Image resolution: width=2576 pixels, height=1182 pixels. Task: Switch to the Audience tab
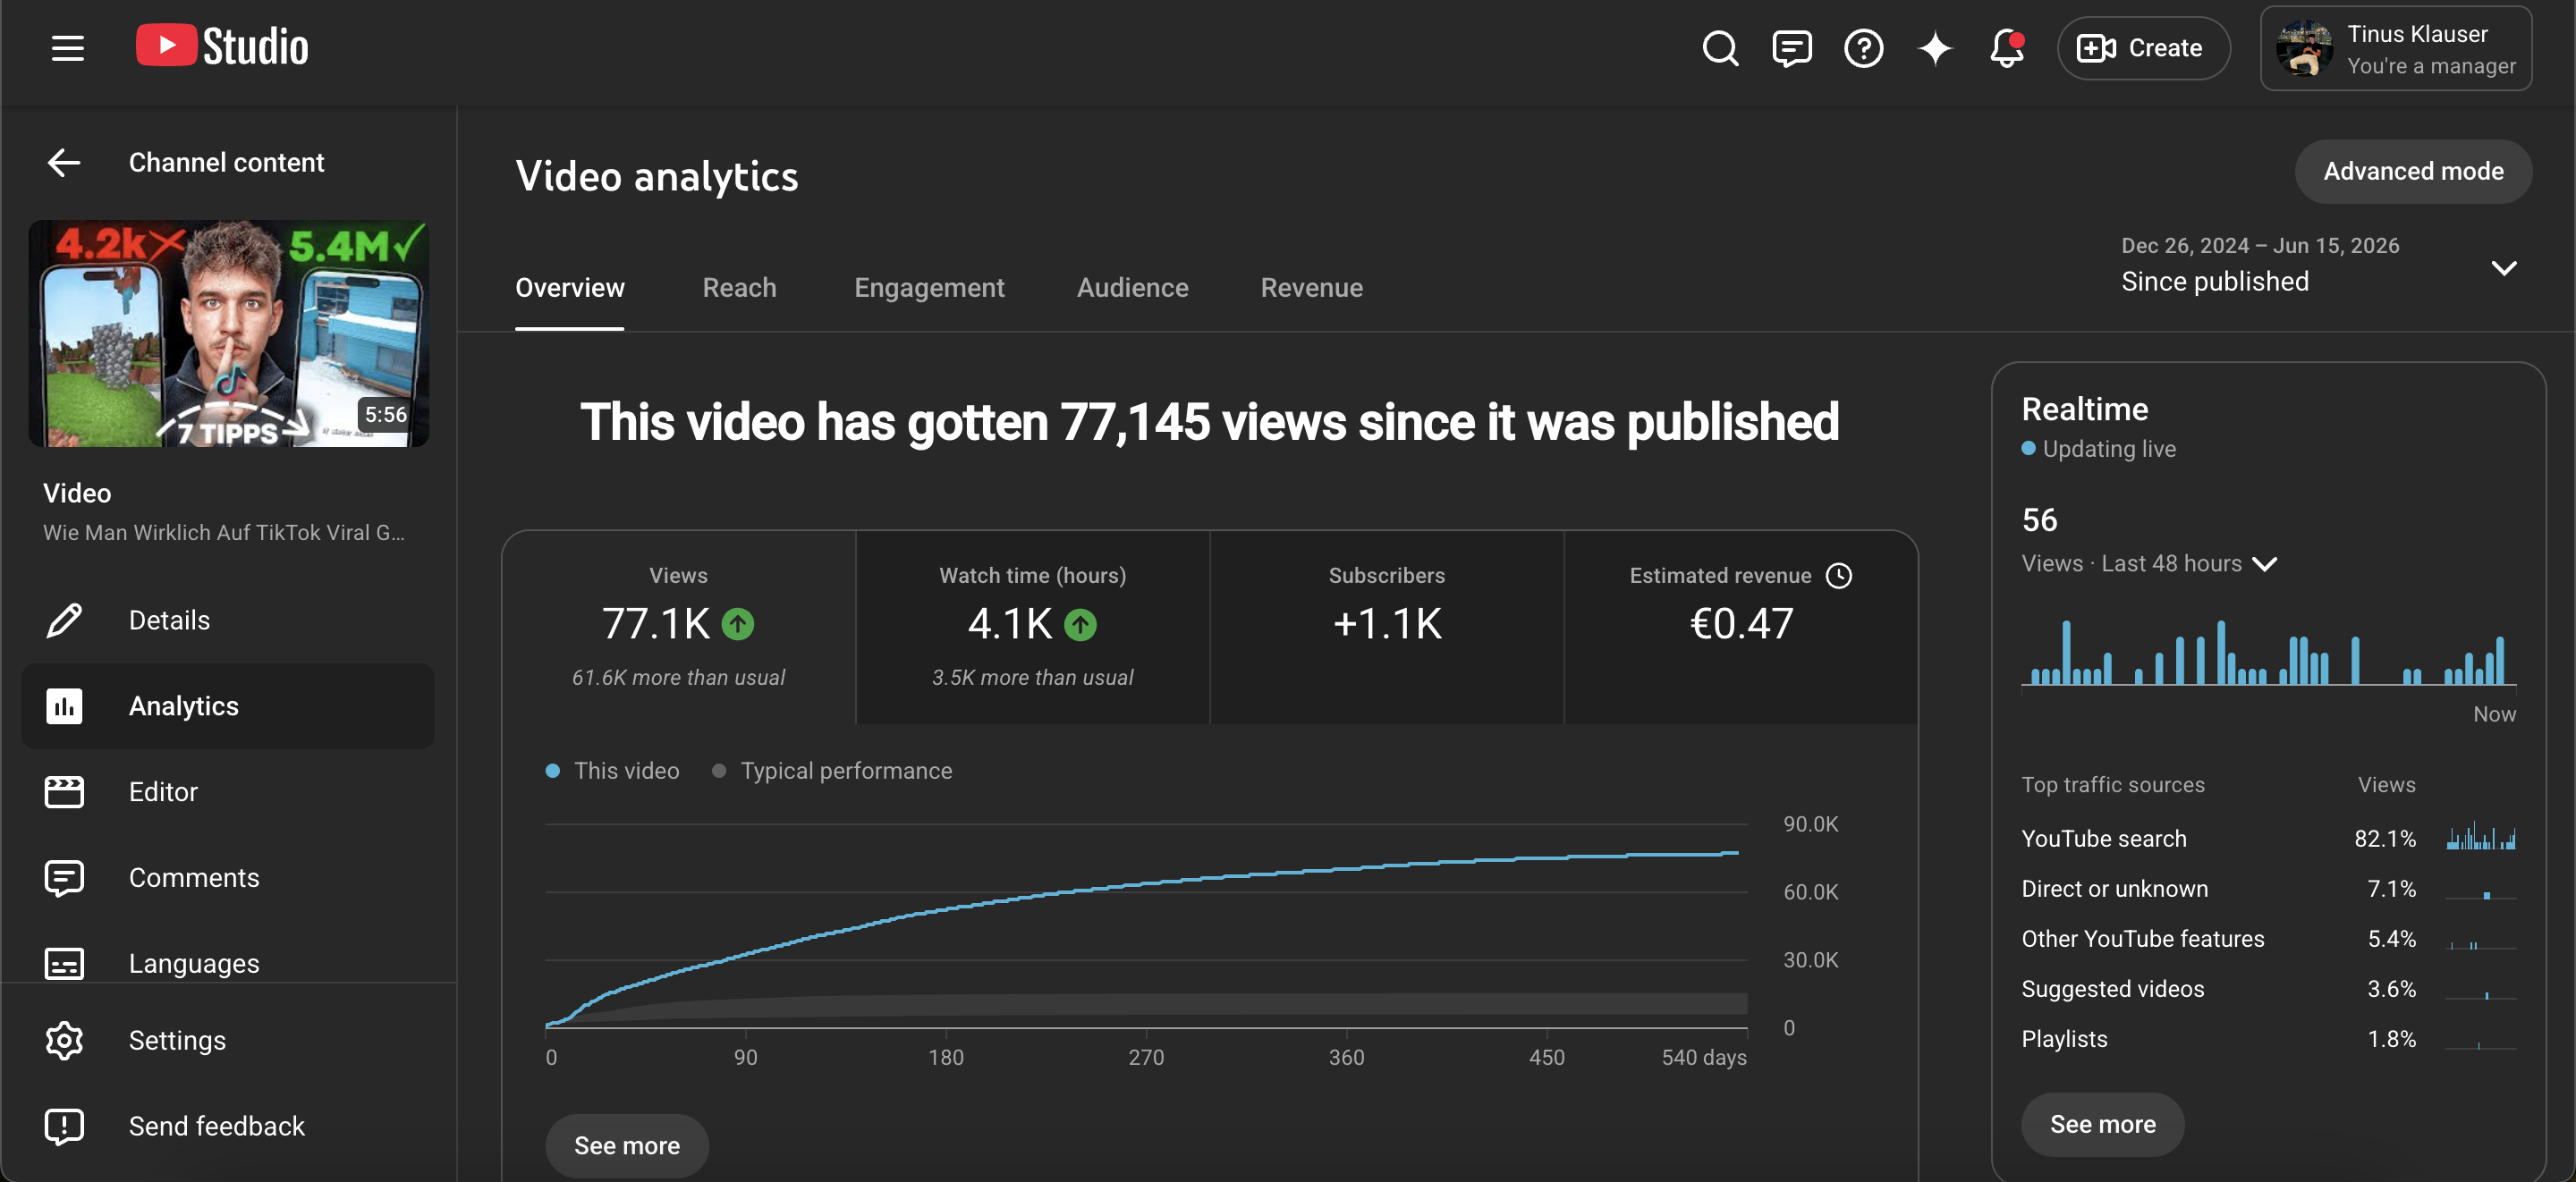point(1132,287)
